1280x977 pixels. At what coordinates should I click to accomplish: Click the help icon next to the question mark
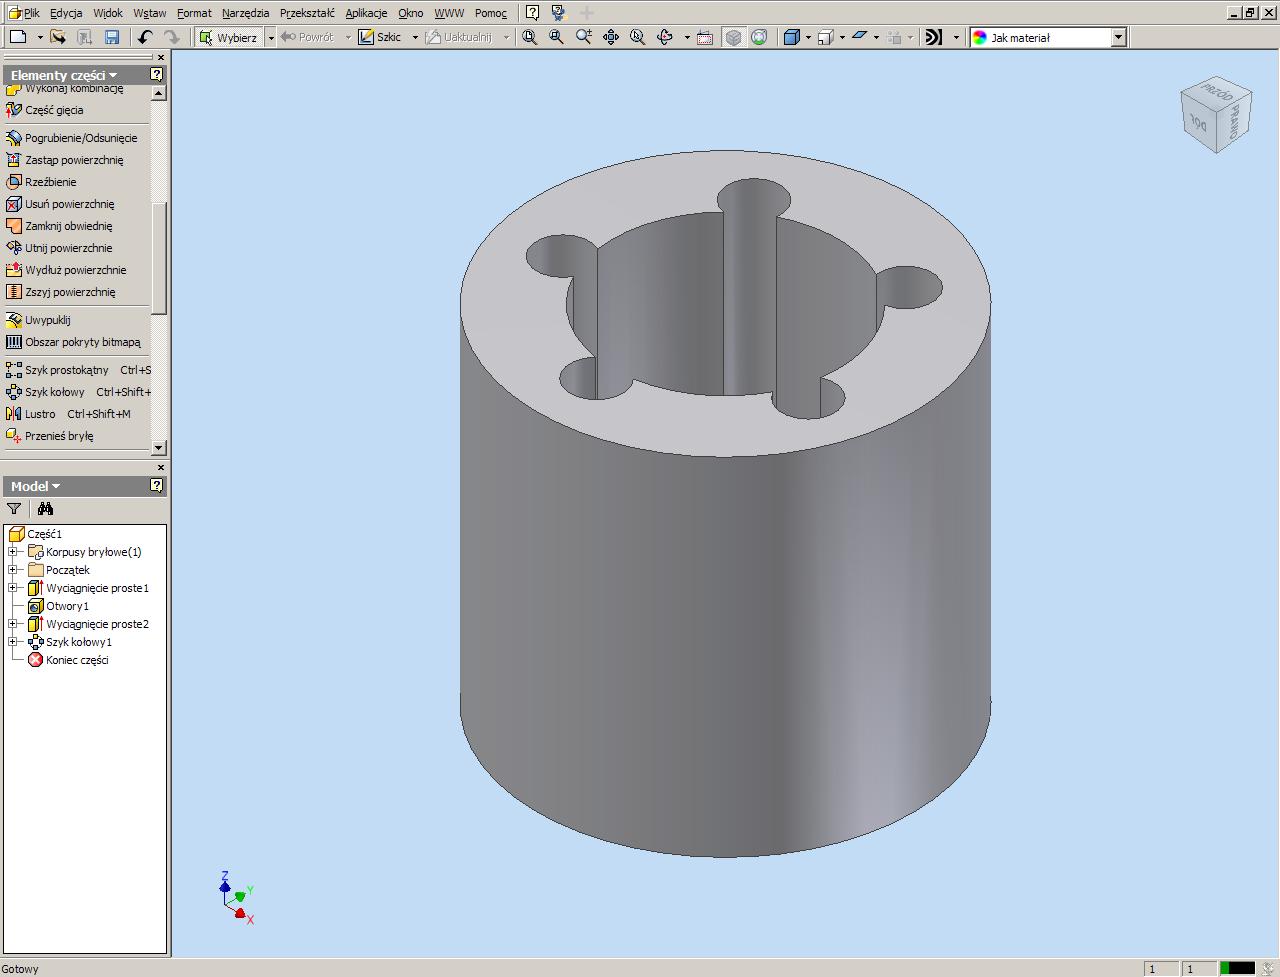(x=558, y=13)
